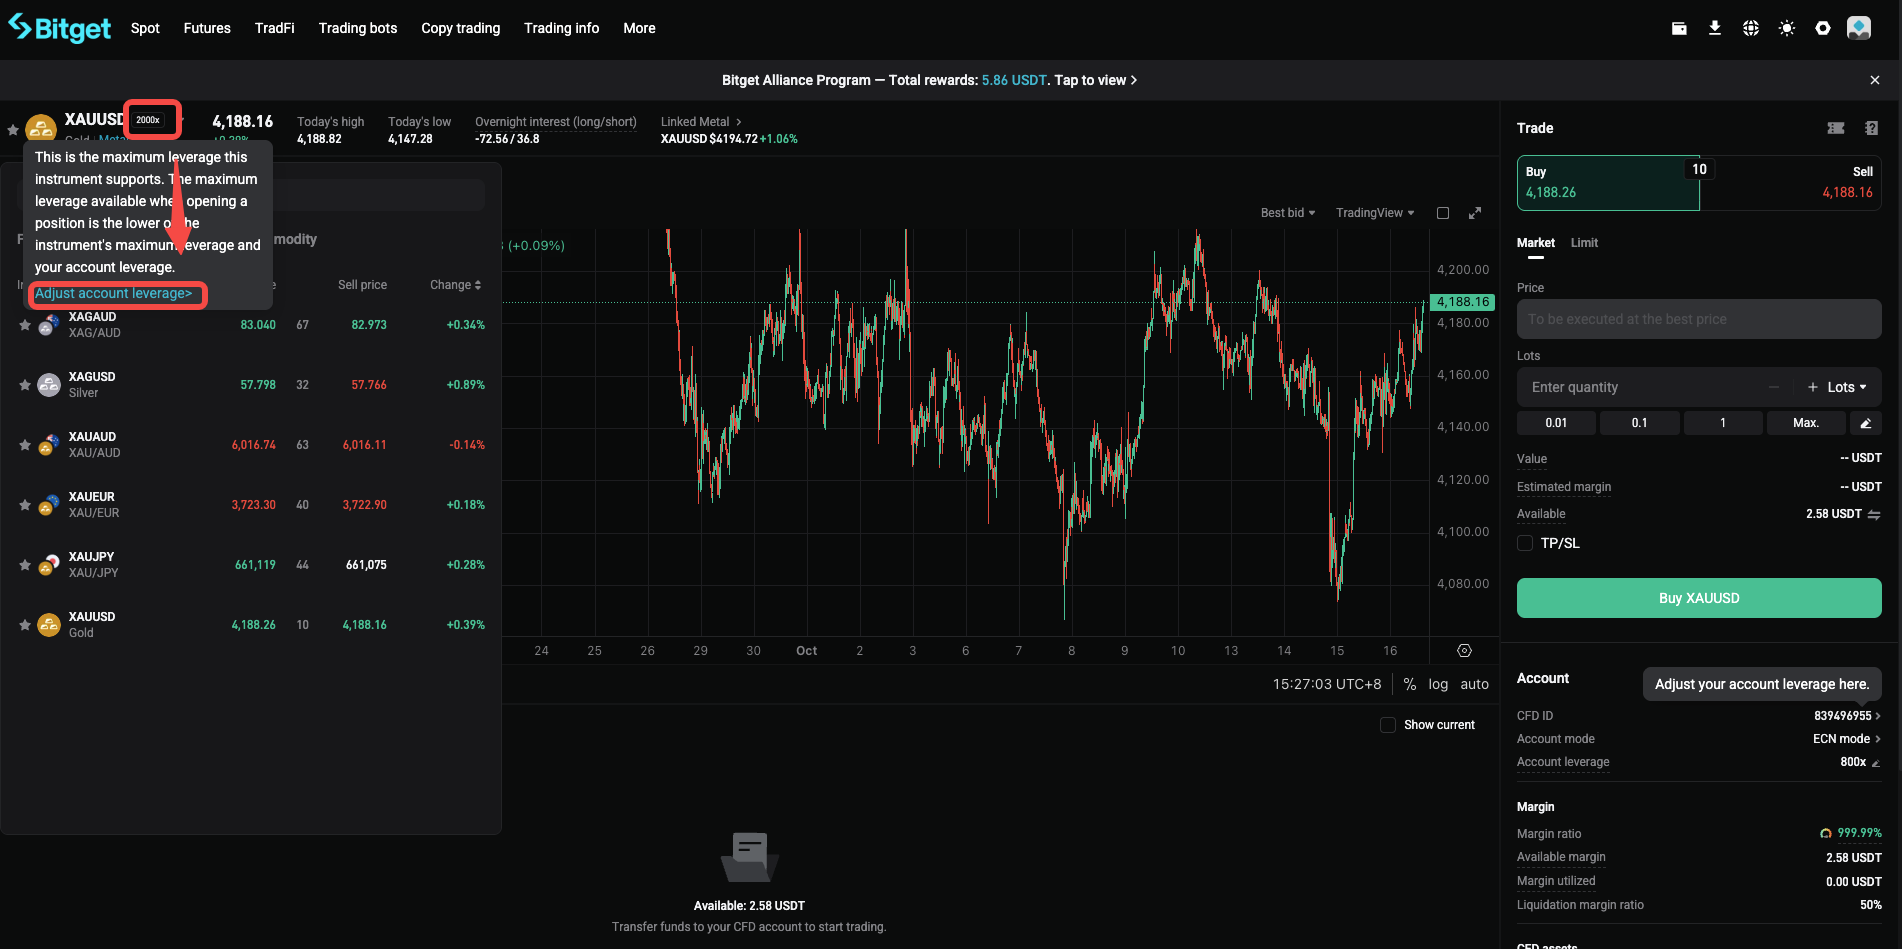Favorite the XAUEUR row star
The image size is (1902, 949).
[25, 505]
